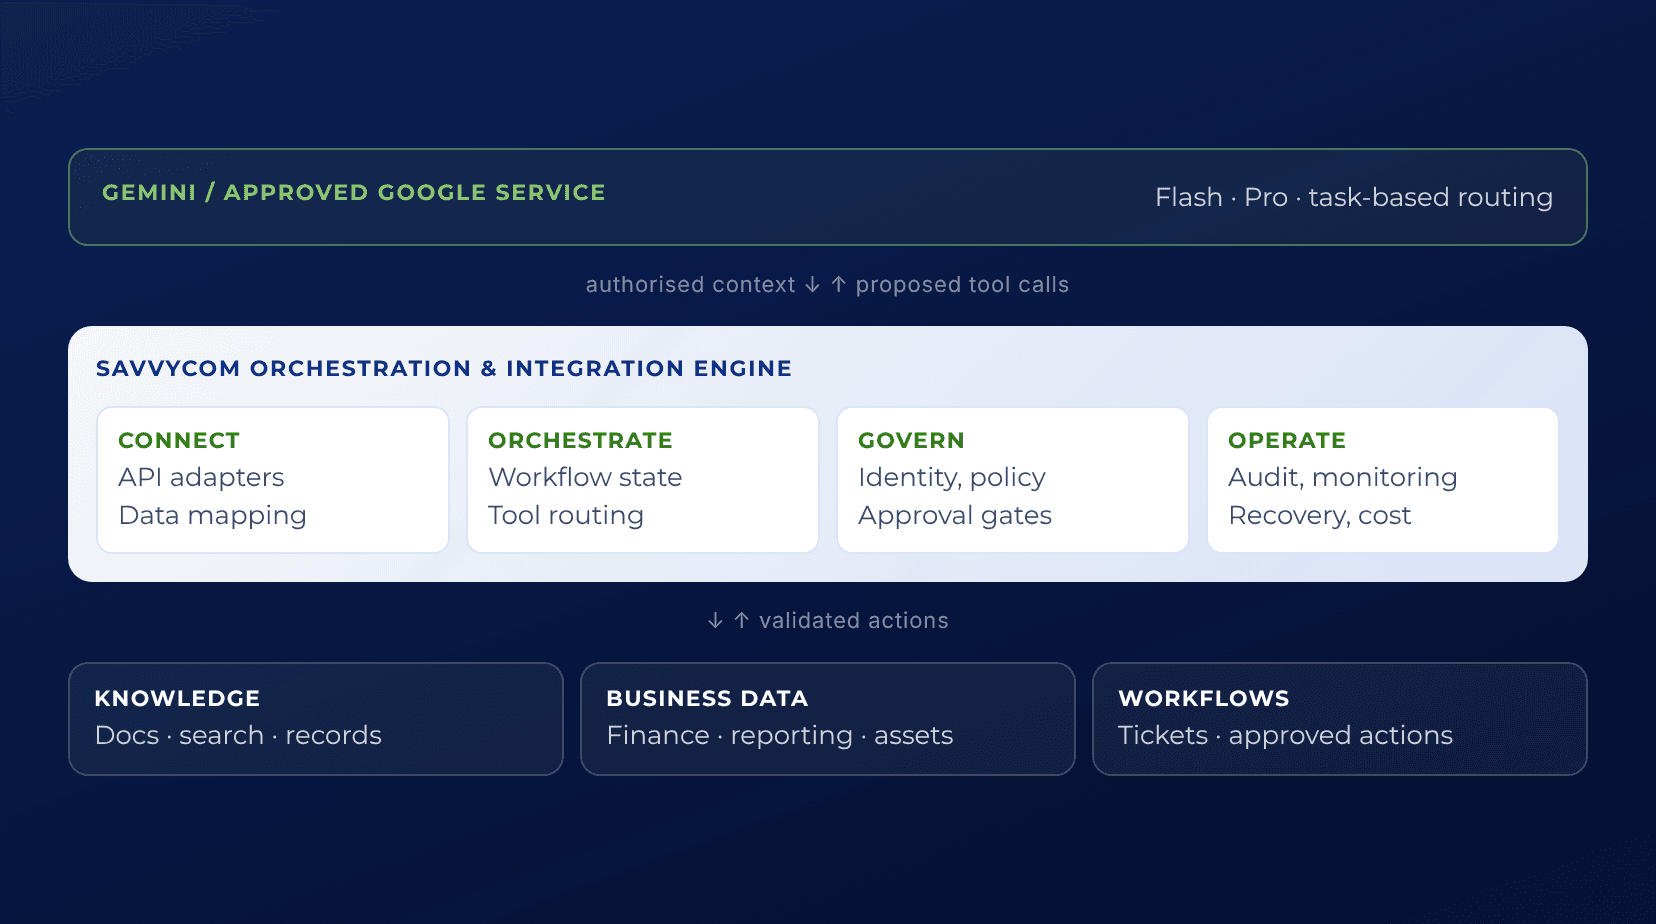Select the 'authorised context' label
The image size is (1656, 924).
[690, 285]
